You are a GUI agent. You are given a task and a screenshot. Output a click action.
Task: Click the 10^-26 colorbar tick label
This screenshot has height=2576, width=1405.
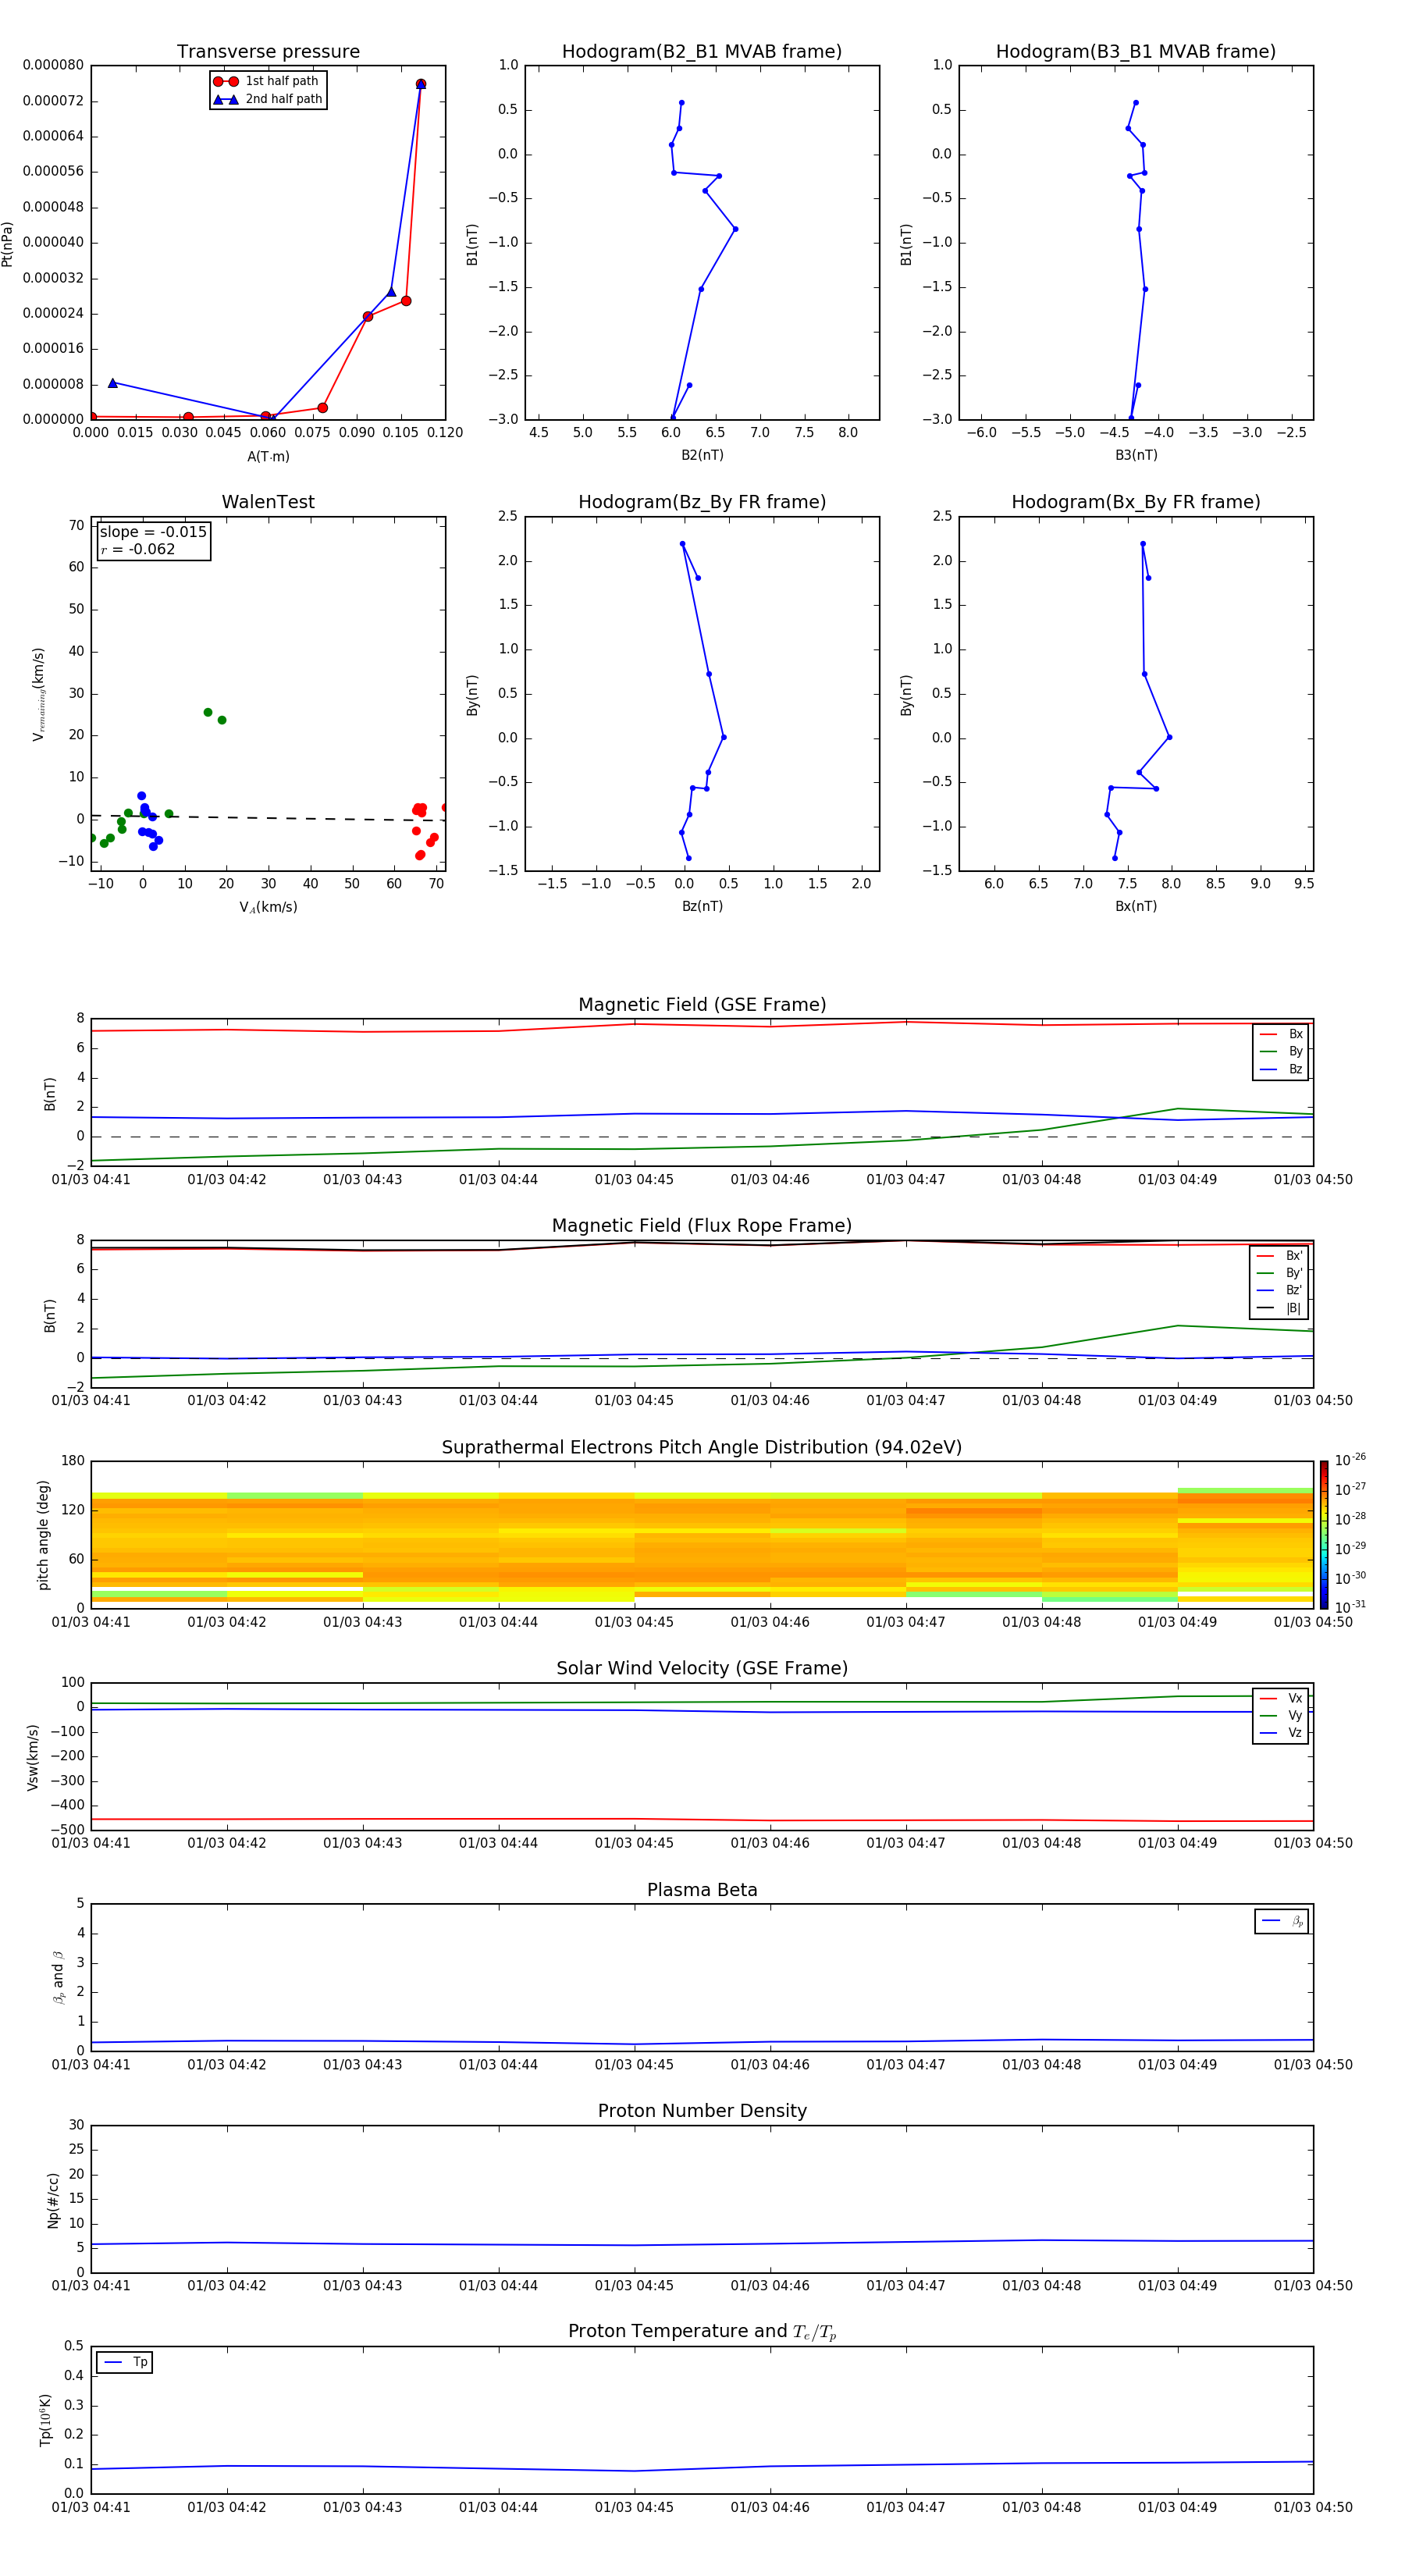tap(1350, 1460)
